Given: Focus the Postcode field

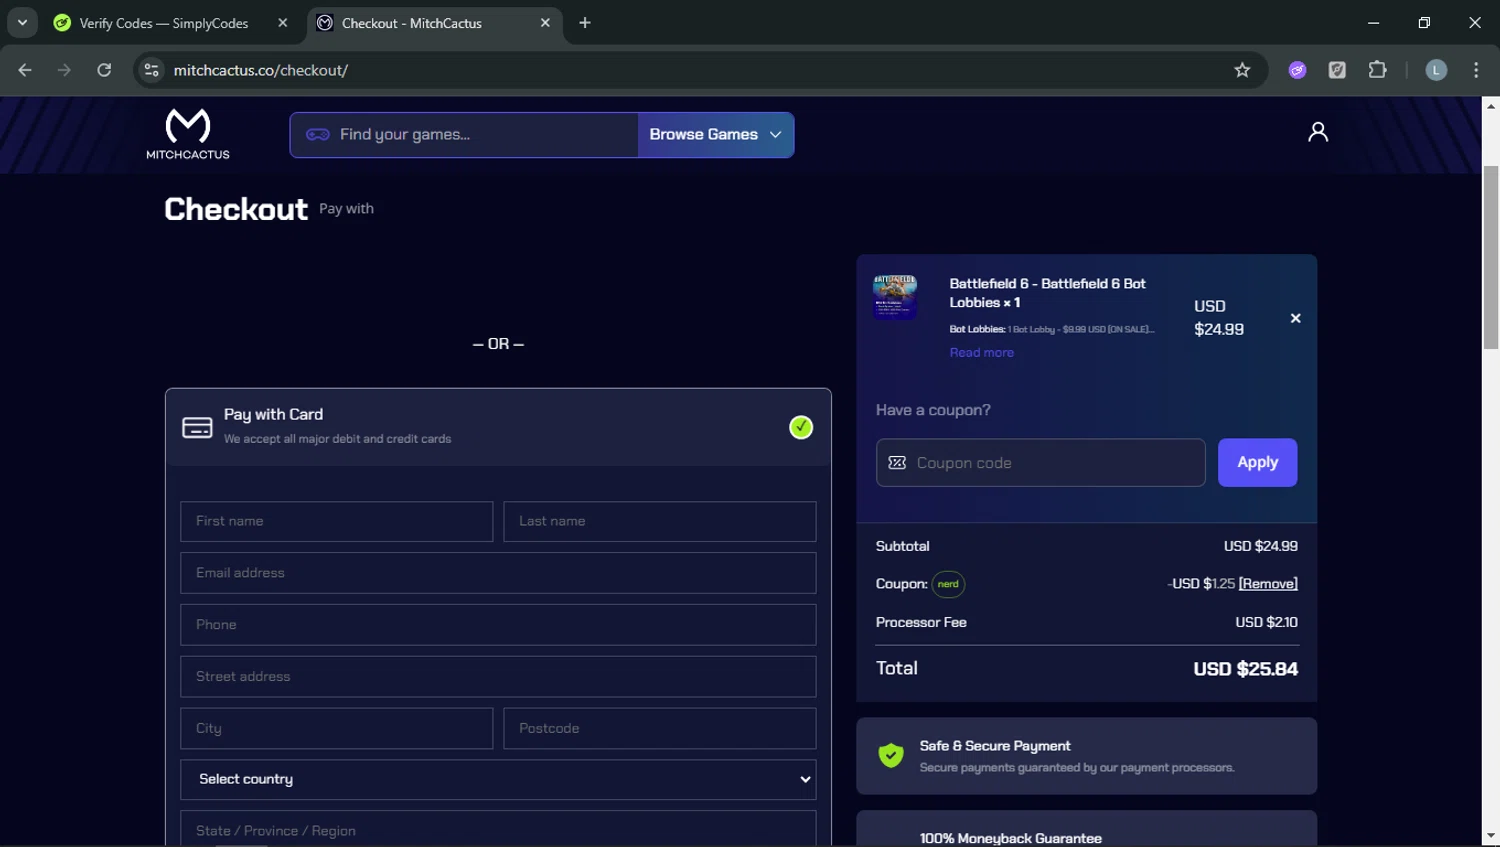Looking at the screenshot, I should pos(660,729).
